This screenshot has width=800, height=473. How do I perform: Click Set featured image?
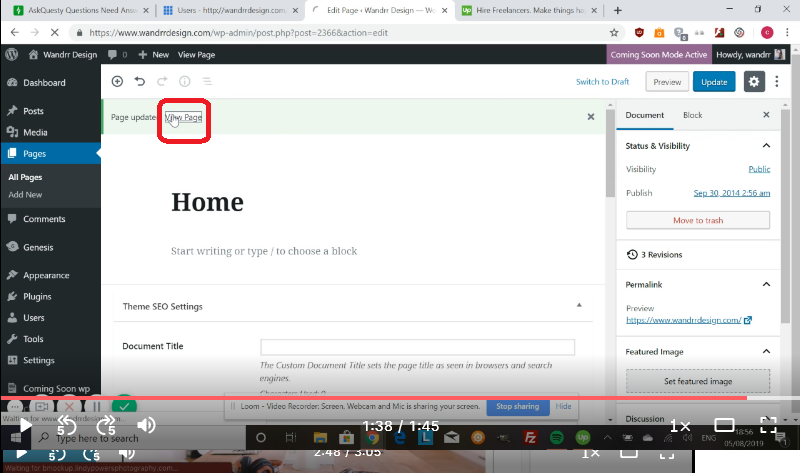[698, 381]
